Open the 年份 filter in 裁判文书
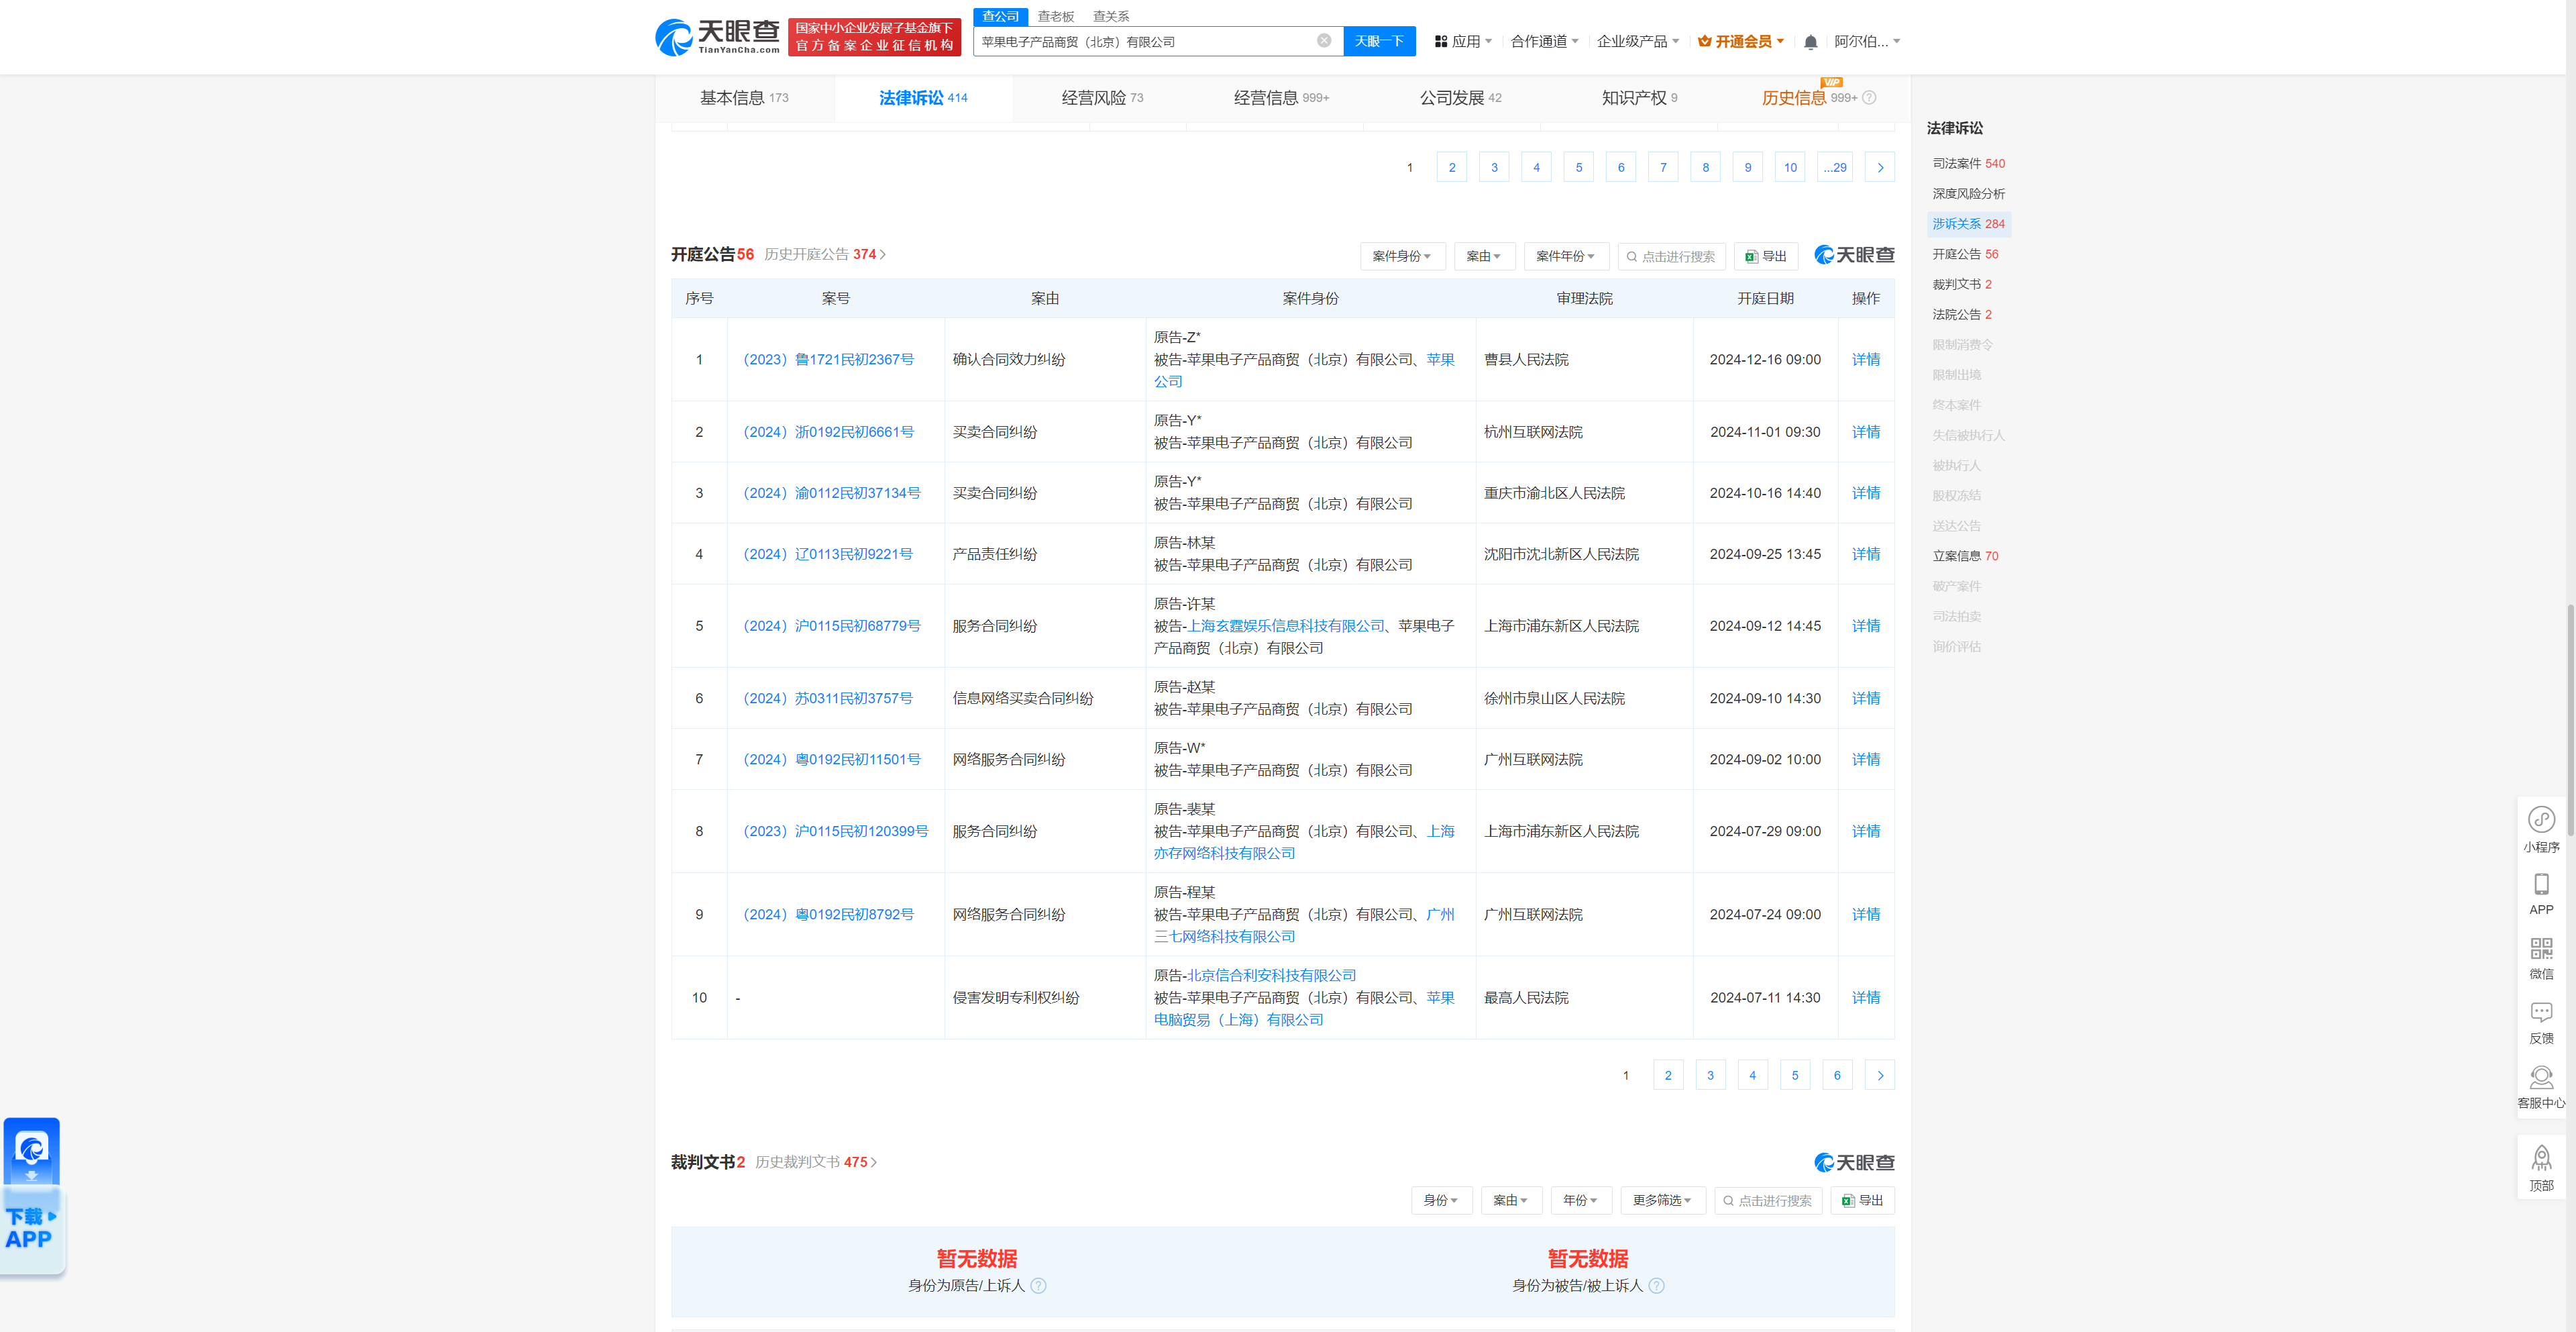 (x=1581, y=1201)
